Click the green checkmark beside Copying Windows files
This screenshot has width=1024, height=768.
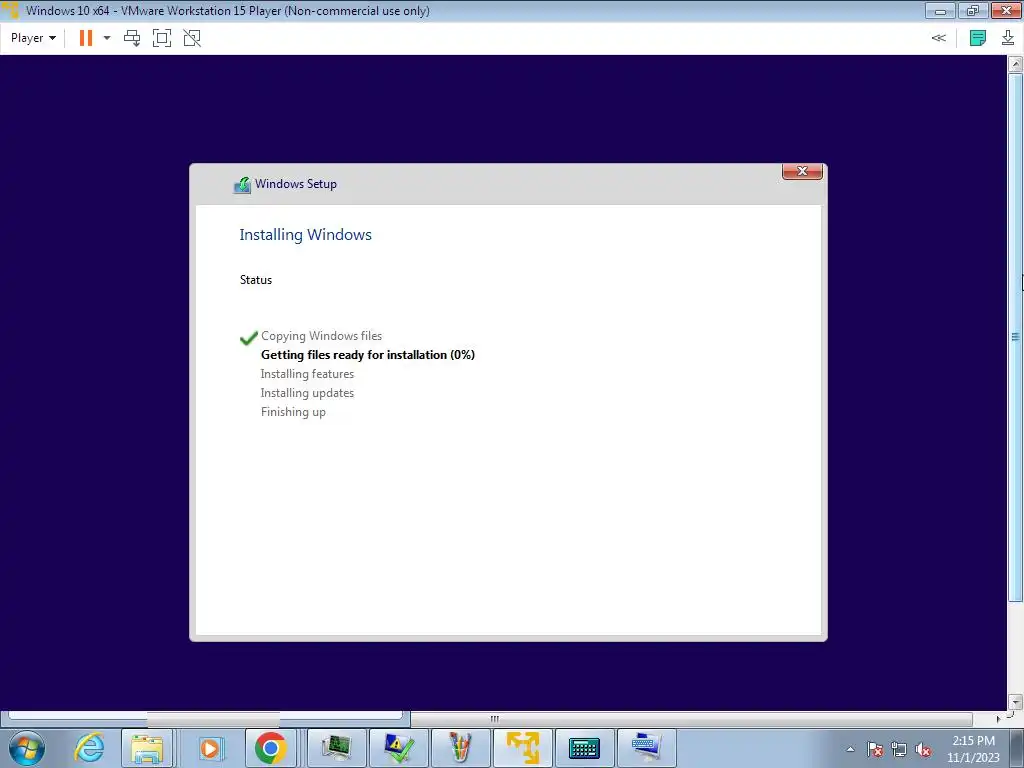point(249,338)
